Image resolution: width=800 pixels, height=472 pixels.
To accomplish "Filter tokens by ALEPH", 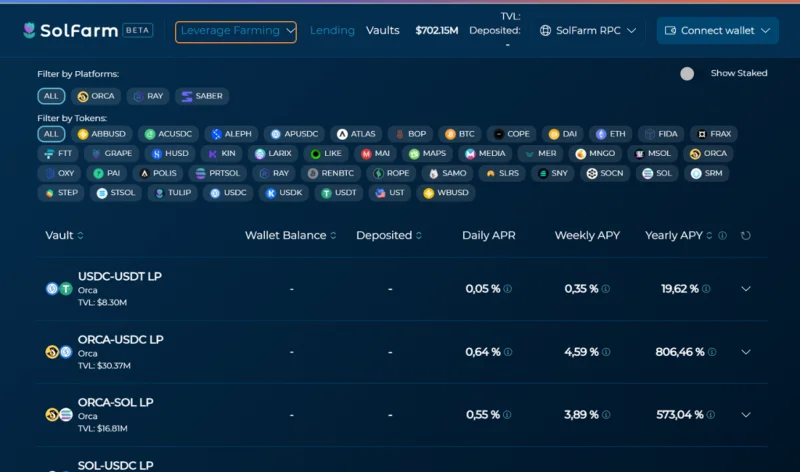I will click(232, 134).
